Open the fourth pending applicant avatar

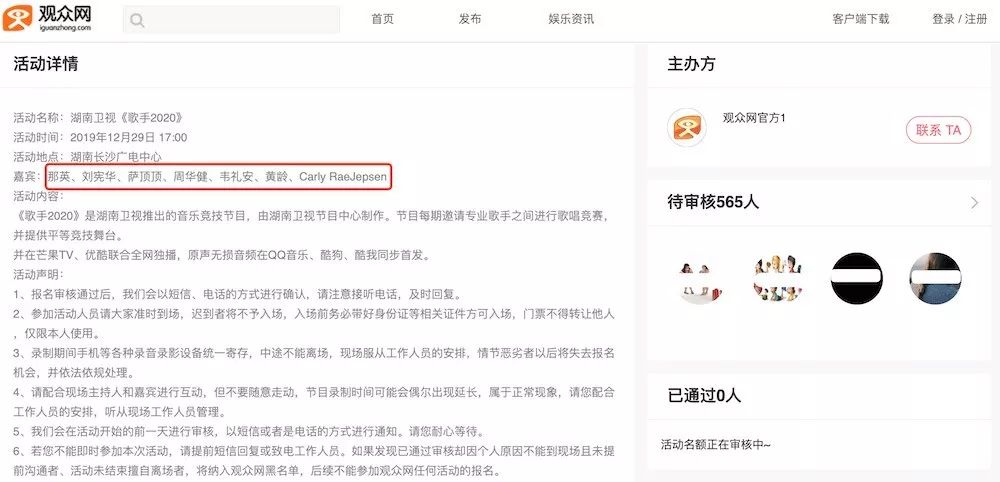tap(935, 279)
